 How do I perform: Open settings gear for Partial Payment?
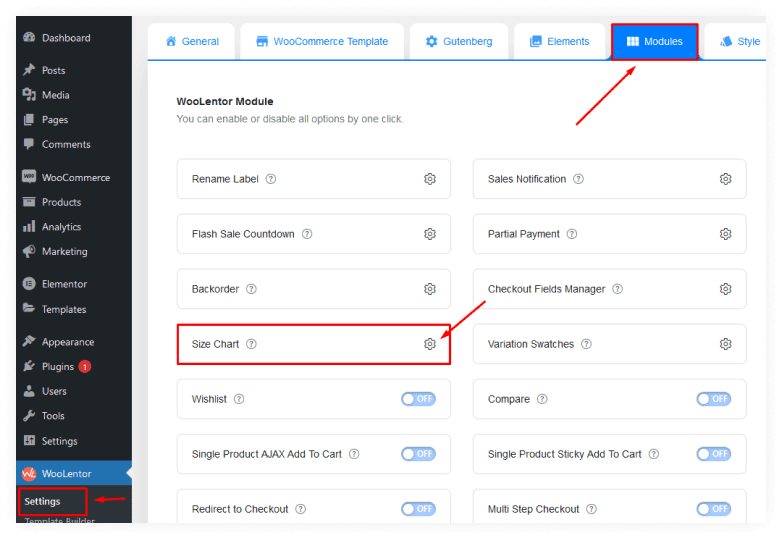725,234
